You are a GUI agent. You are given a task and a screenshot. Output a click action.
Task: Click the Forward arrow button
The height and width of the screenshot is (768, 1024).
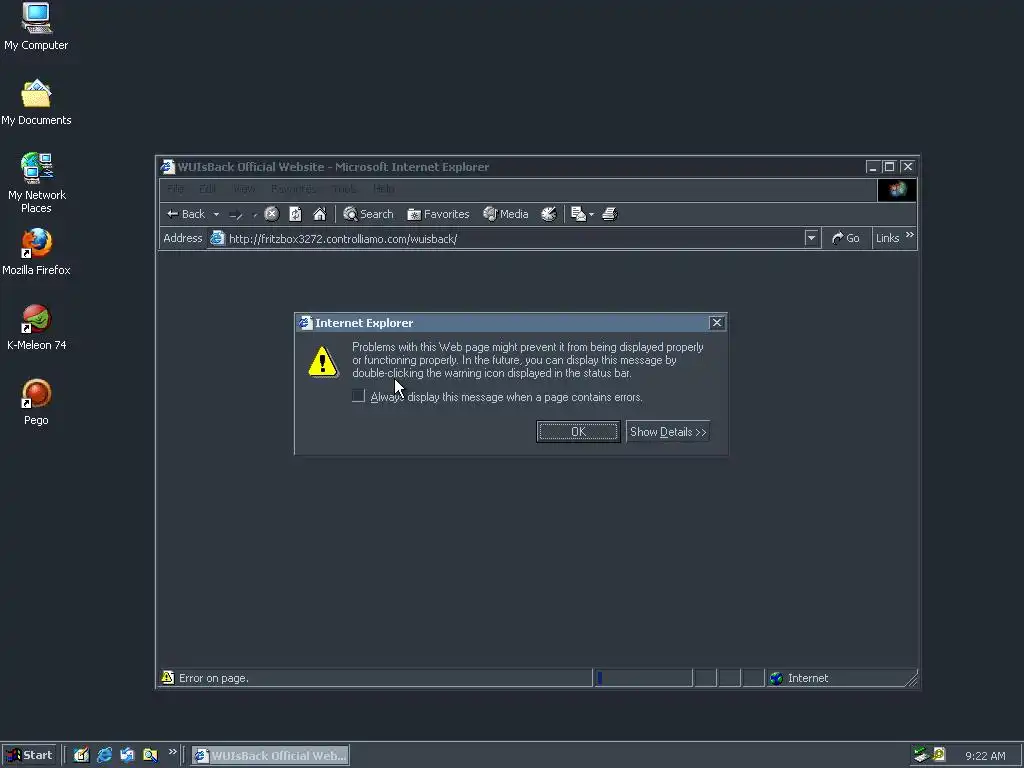coord(236,214)
